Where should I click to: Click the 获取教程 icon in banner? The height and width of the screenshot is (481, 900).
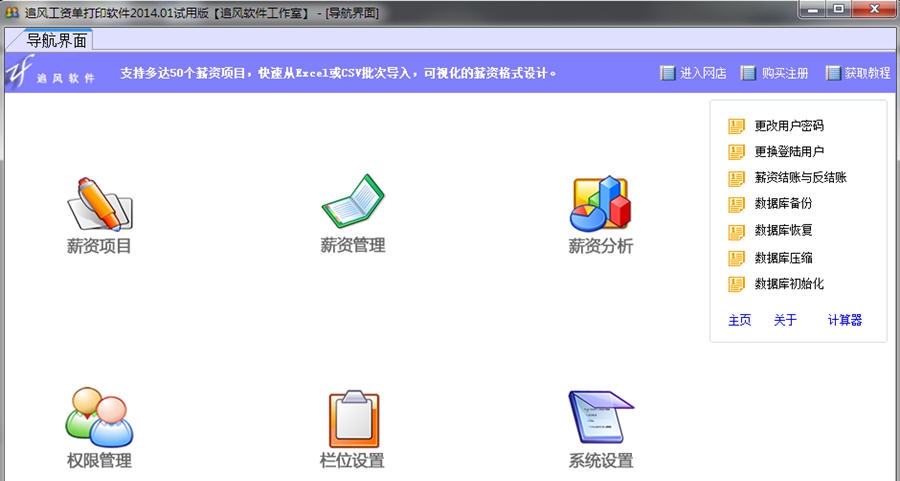pos(833,73)
